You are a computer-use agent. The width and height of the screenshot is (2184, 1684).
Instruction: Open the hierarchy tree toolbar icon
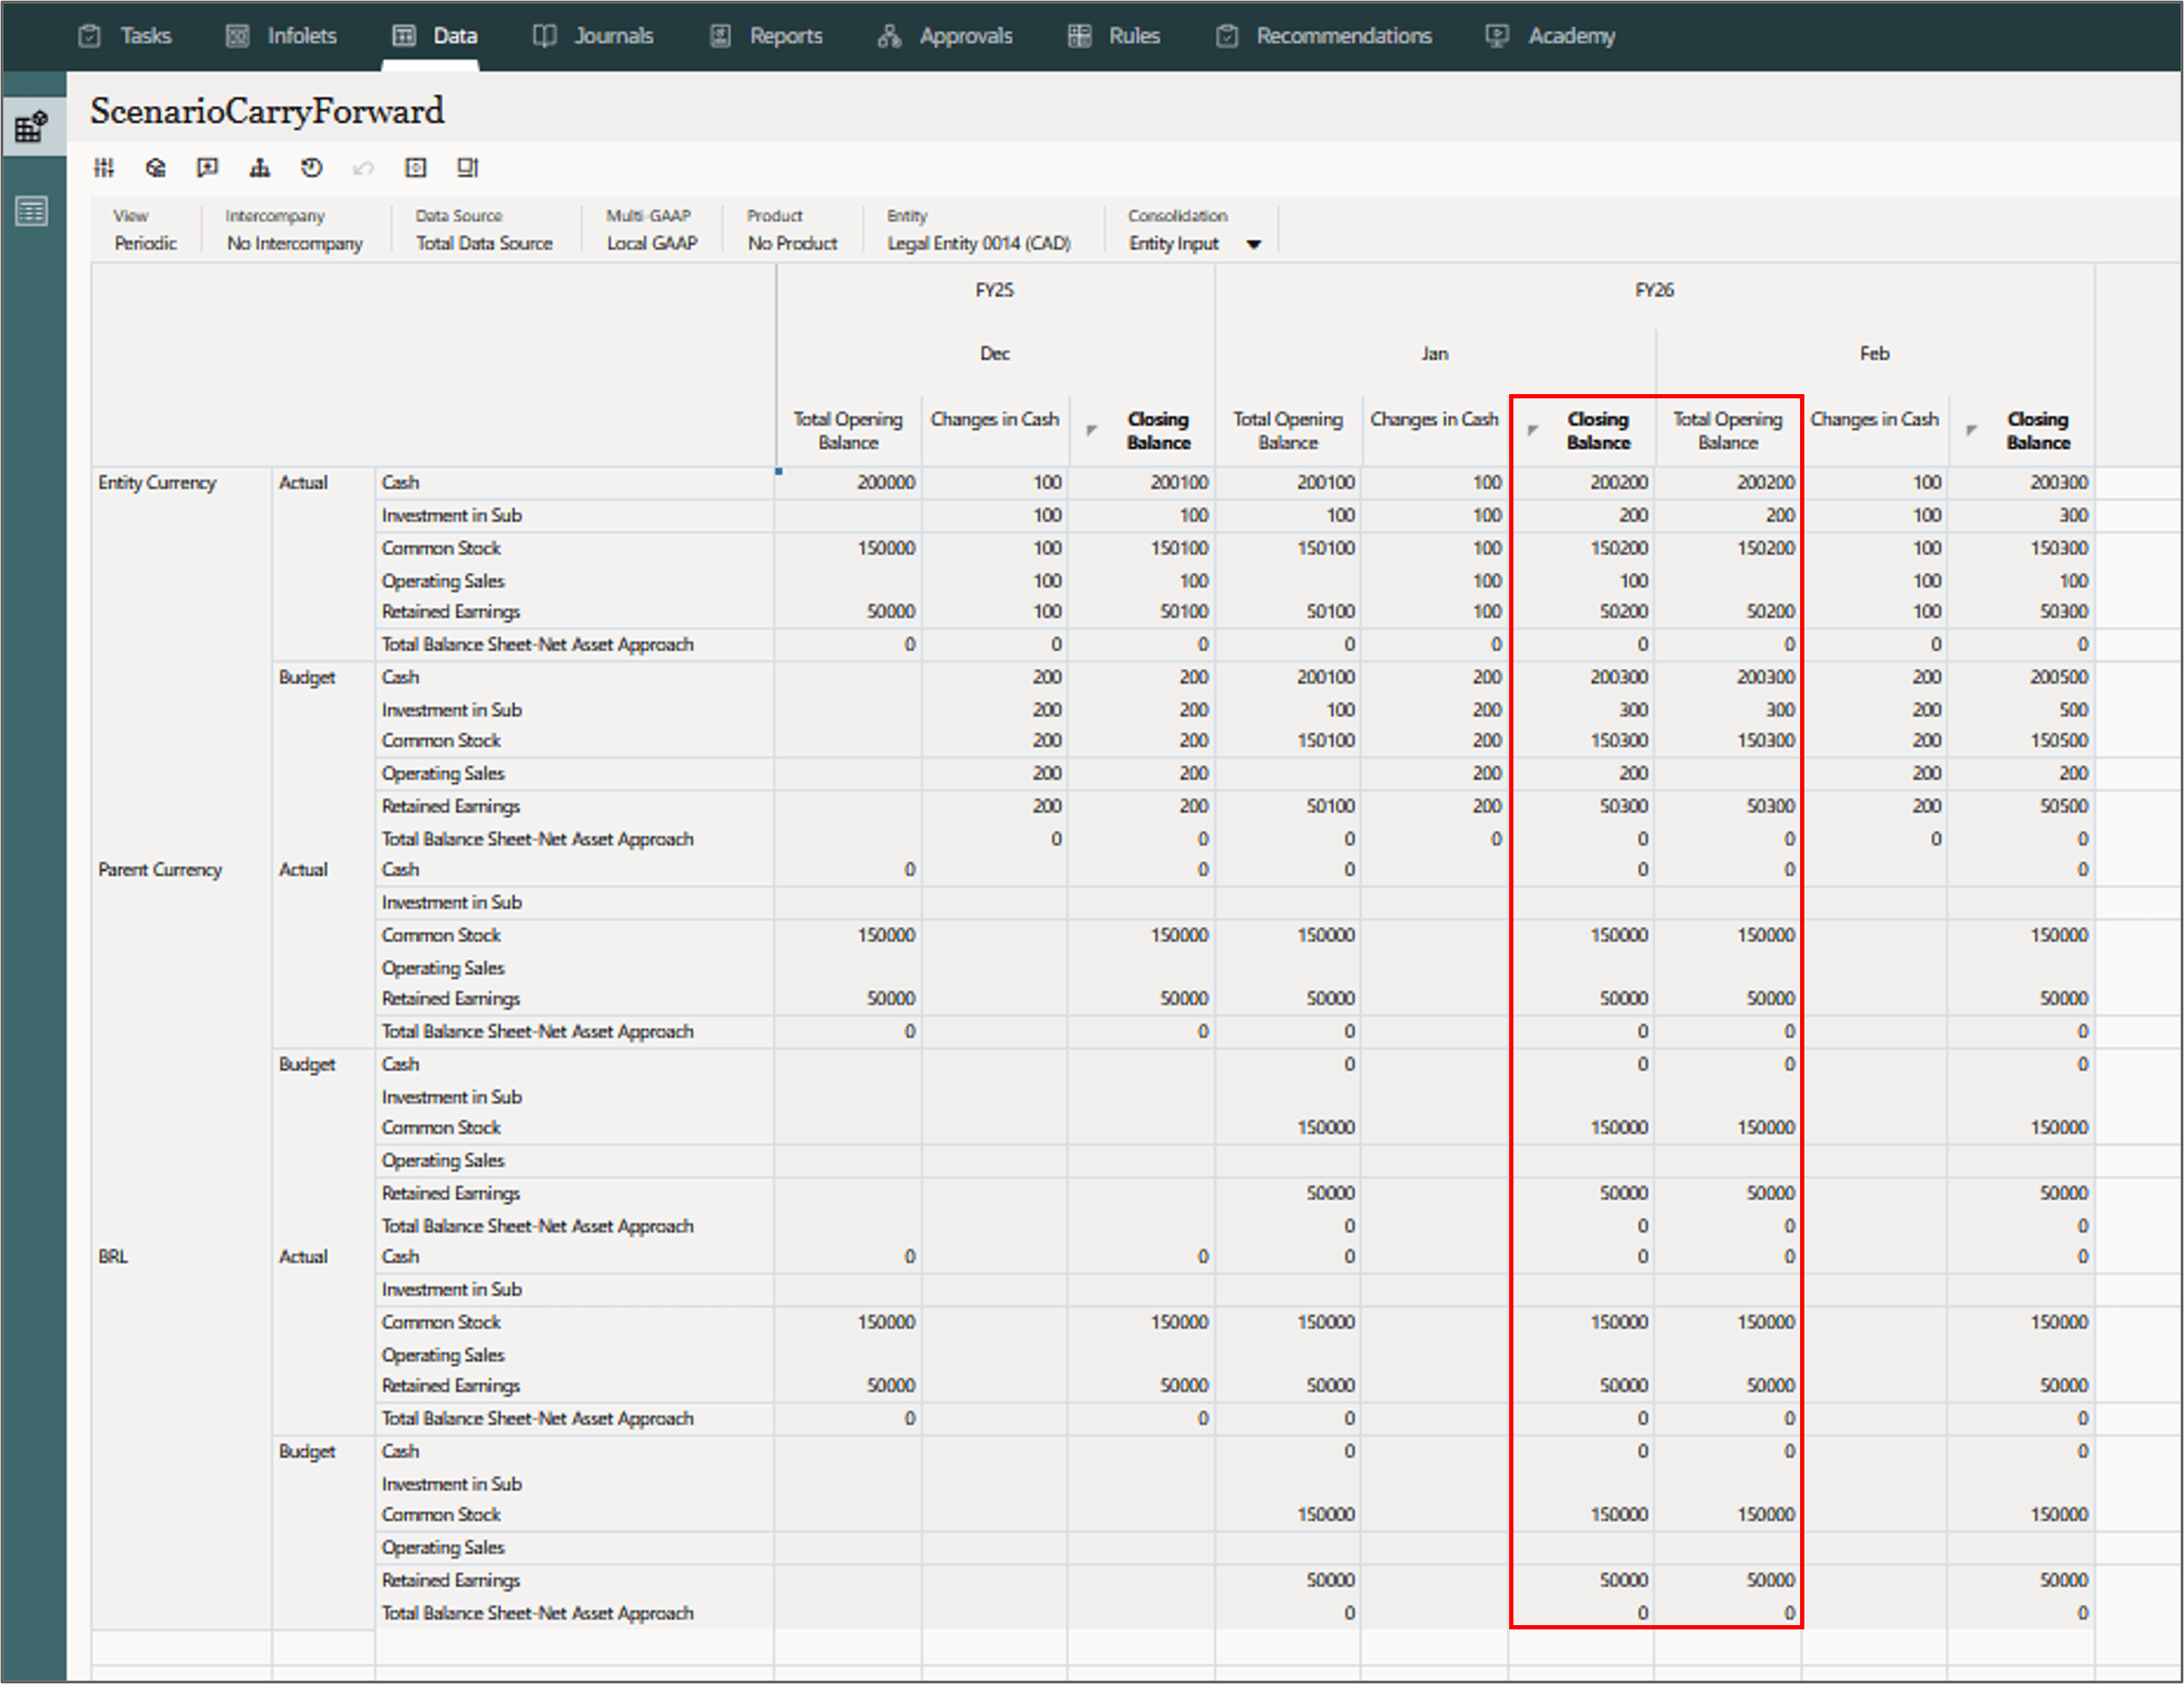[x=259, y=168]
